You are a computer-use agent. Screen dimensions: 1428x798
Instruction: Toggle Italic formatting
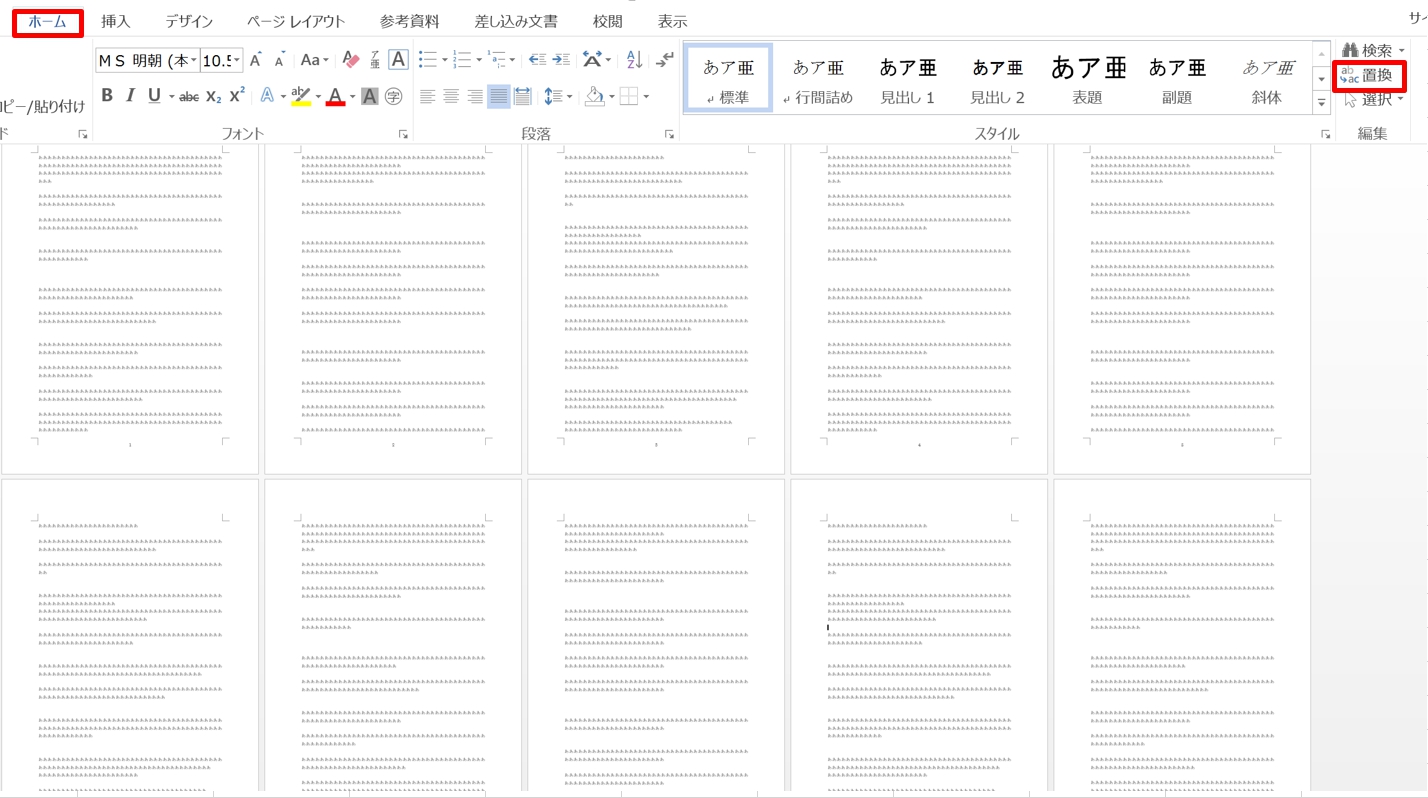pyautogui.click(x=130, y=96)
